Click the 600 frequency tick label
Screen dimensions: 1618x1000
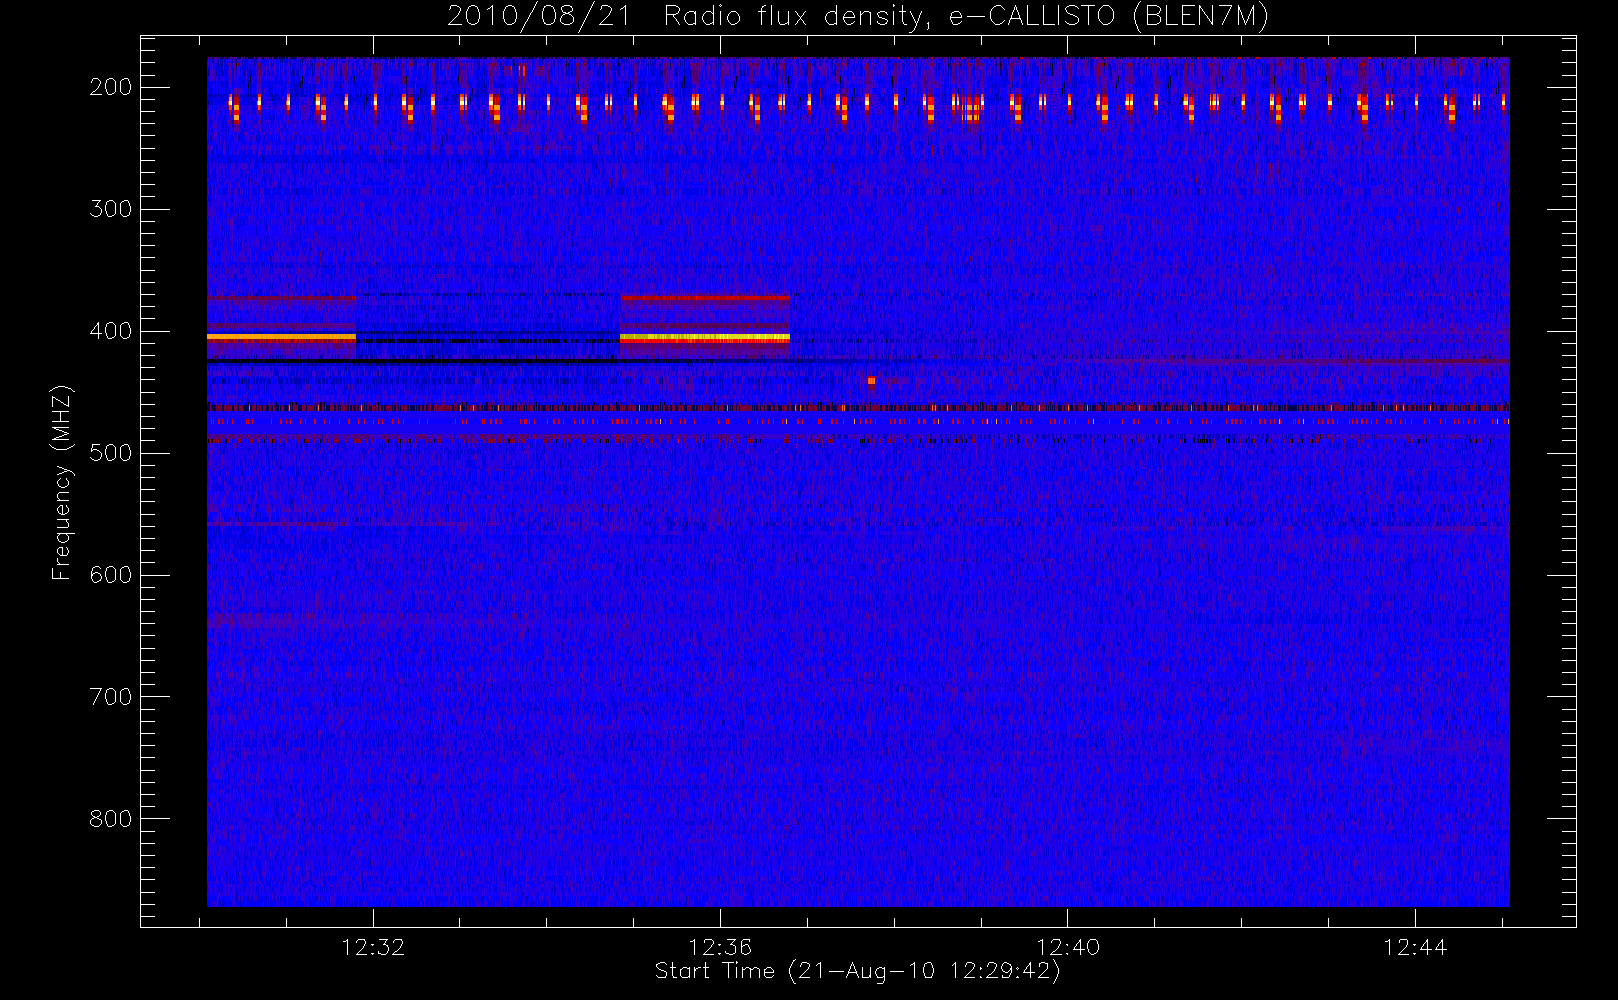(110, 575)
